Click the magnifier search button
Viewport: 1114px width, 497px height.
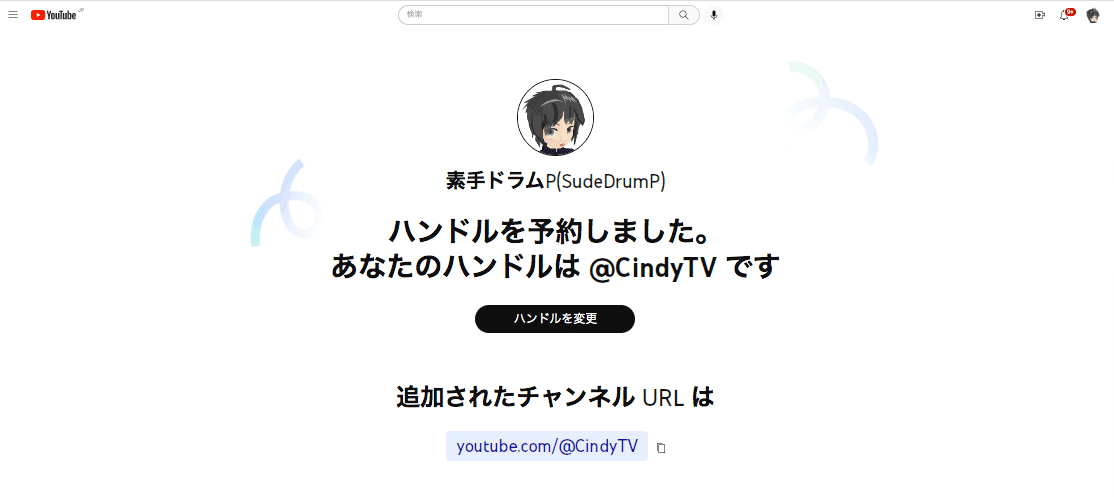point(684,15)
